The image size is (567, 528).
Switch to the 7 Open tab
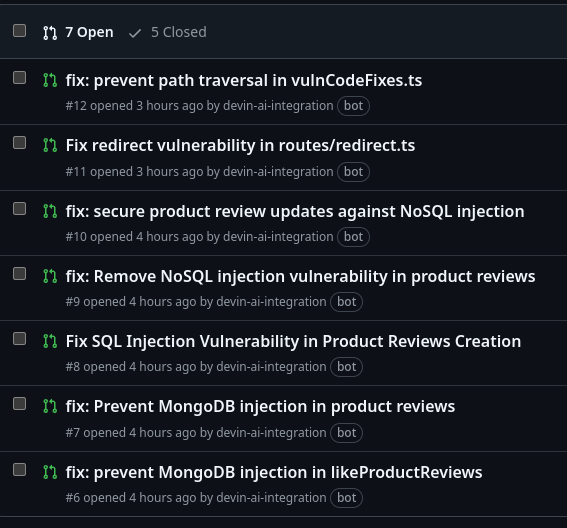(78, 32)
